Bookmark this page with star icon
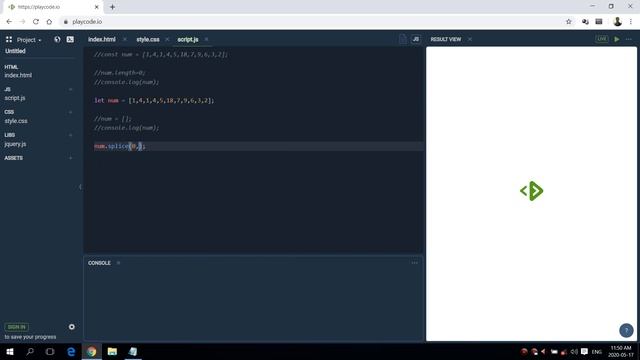This screenshot has height=360, width=640. tap(569, 22)
